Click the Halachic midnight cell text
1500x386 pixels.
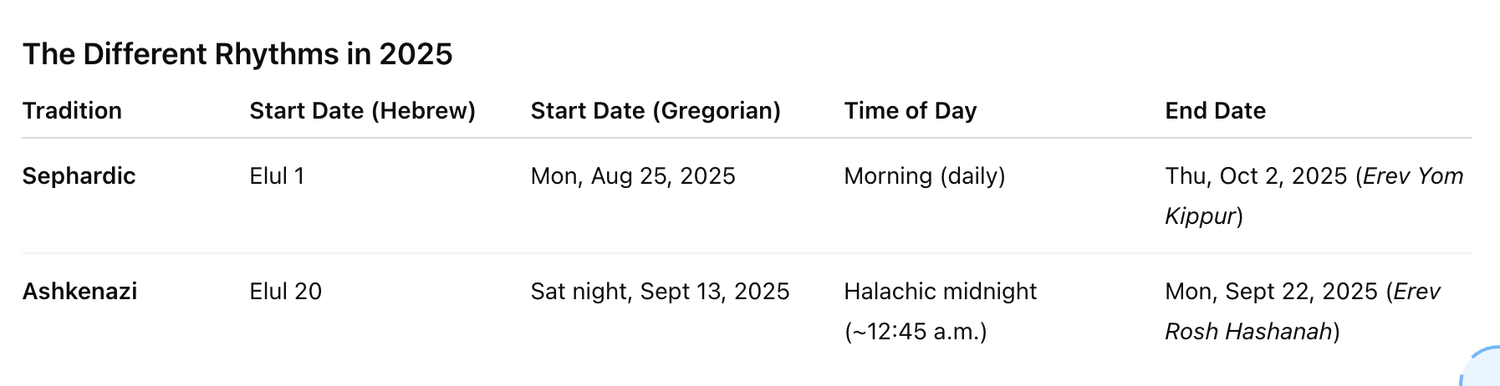coord(941,292)
